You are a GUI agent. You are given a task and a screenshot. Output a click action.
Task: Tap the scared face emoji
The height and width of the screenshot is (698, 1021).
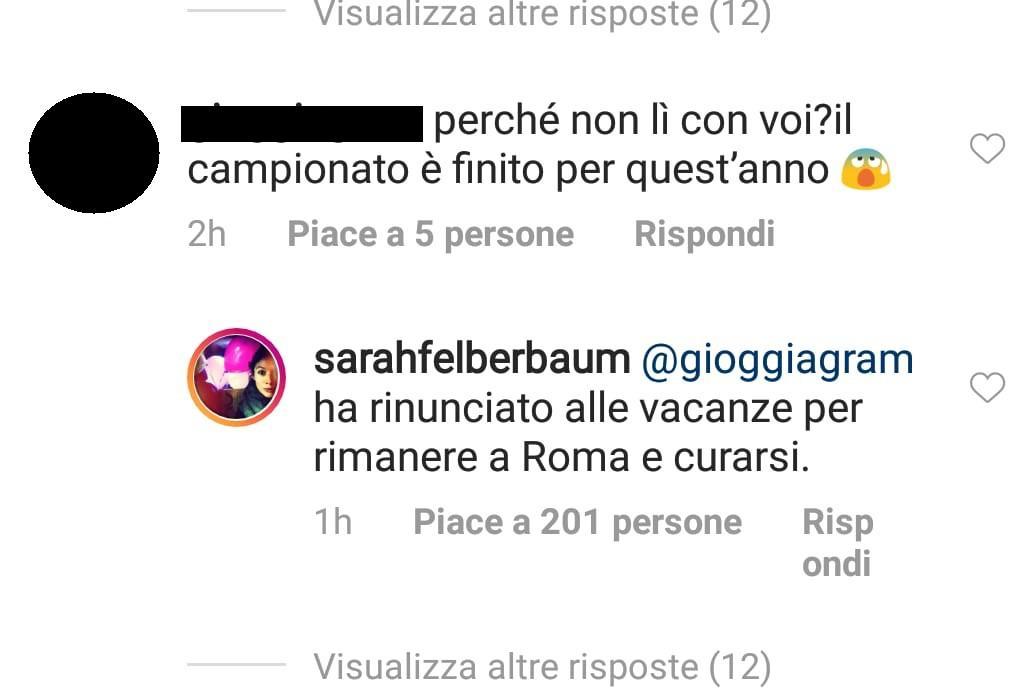point(865,169)
